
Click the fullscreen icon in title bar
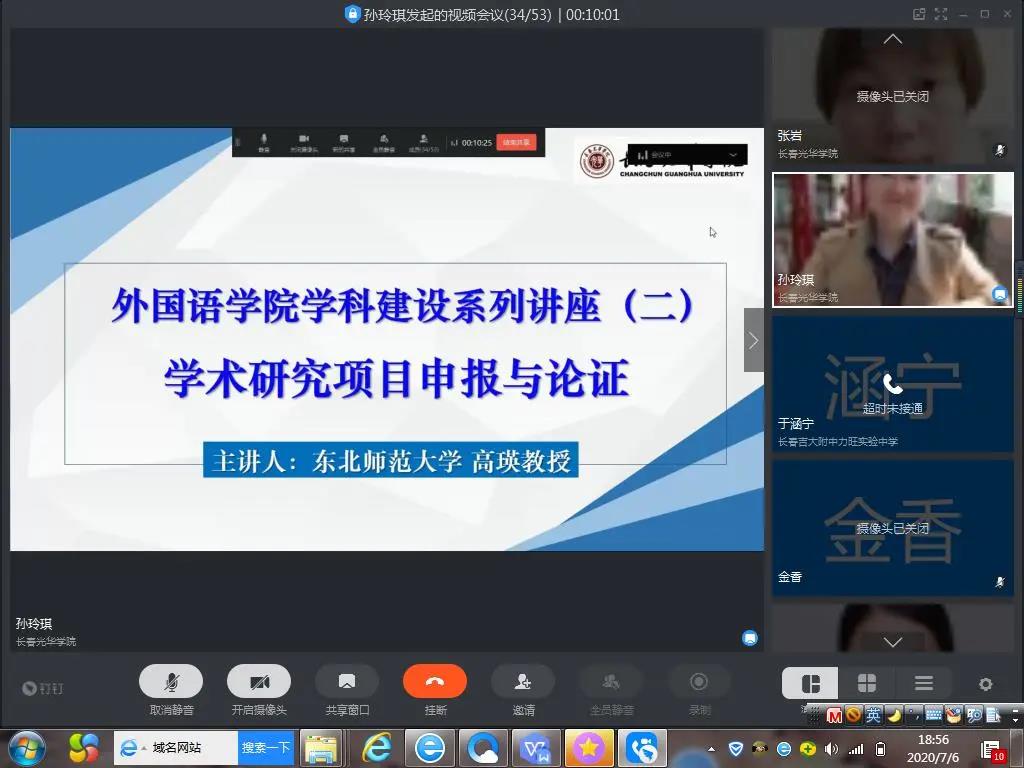tap(941, 14)
